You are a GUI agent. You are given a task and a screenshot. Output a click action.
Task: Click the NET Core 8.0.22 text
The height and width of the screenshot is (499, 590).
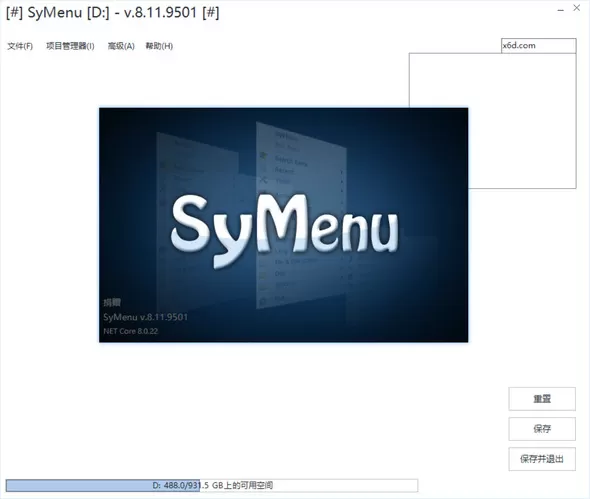131,331
